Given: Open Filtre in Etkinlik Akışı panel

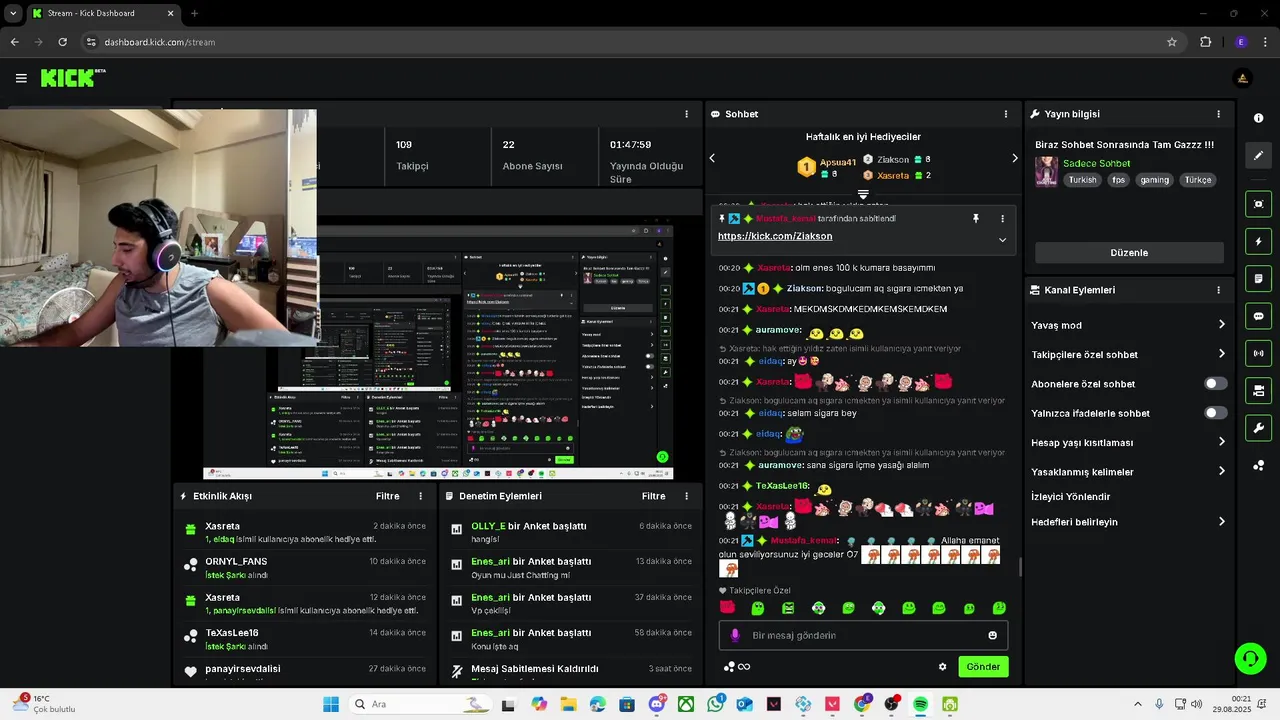Looking at the screenshot, I should (x=387, y=496).
